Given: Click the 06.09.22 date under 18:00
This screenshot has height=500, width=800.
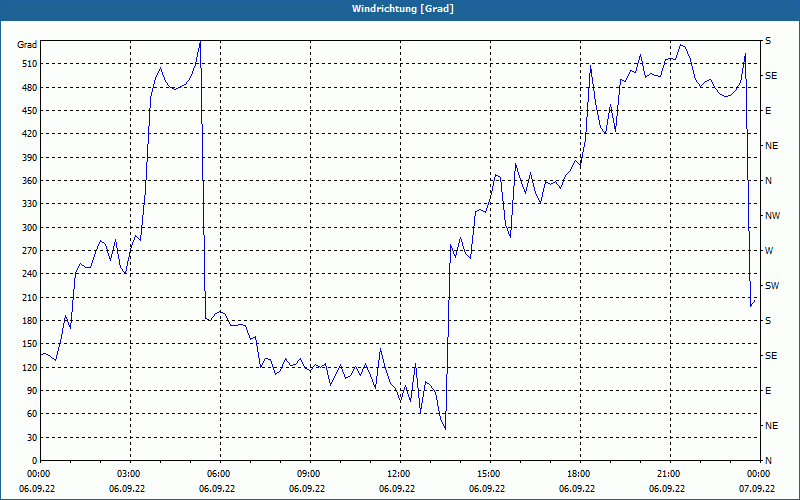Looking at the screenshot, I should [x=578, y=489].
